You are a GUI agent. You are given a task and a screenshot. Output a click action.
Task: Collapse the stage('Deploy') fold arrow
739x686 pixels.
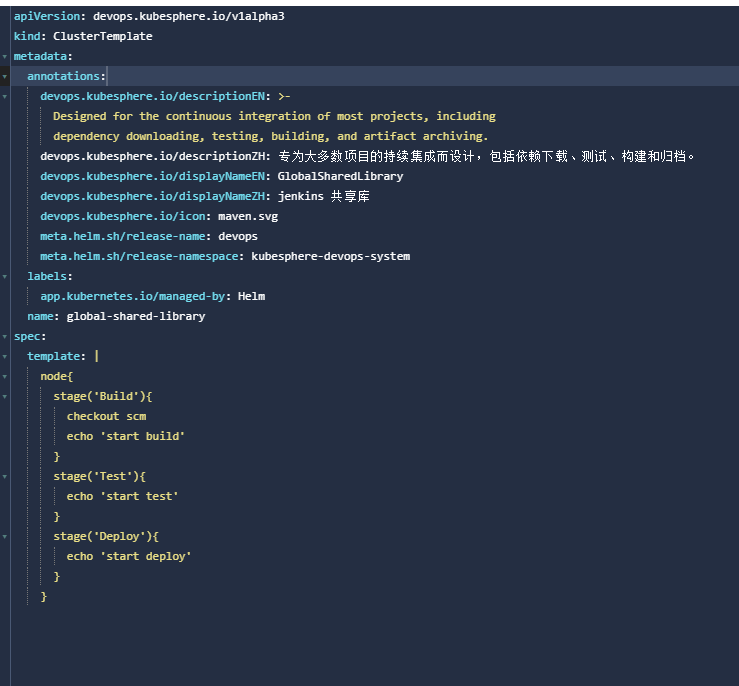click(5, 537)
